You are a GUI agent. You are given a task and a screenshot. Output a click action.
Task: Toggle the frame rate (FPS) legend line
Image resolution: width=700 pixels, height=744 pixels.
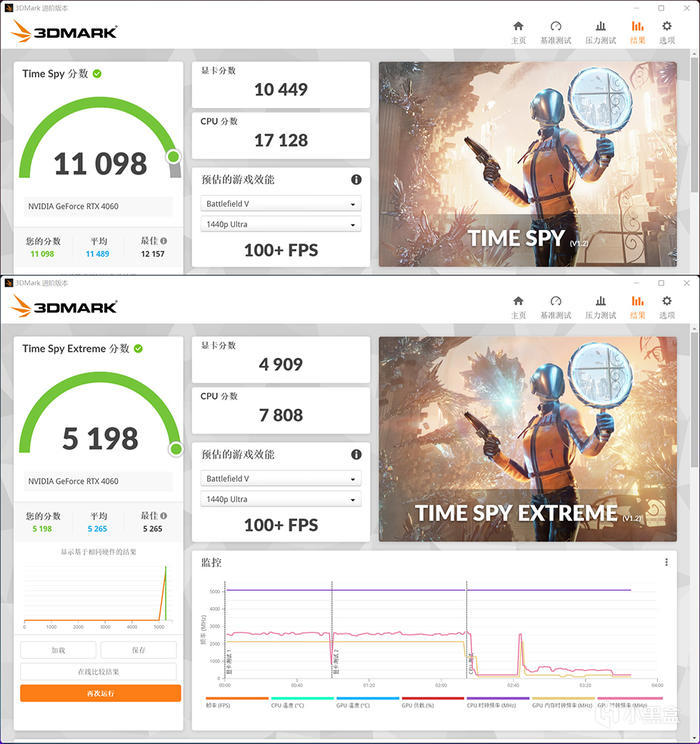[x=237, y=702]
